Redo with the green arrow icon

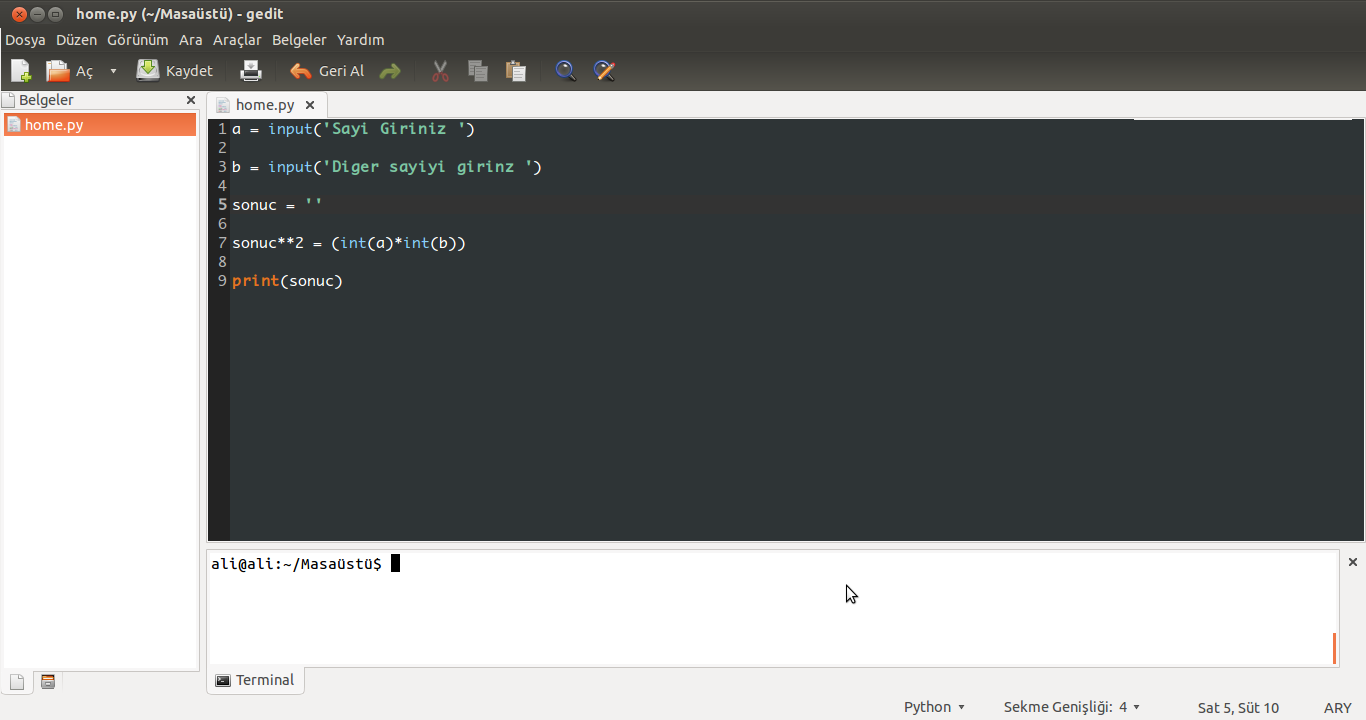point(390,71)
